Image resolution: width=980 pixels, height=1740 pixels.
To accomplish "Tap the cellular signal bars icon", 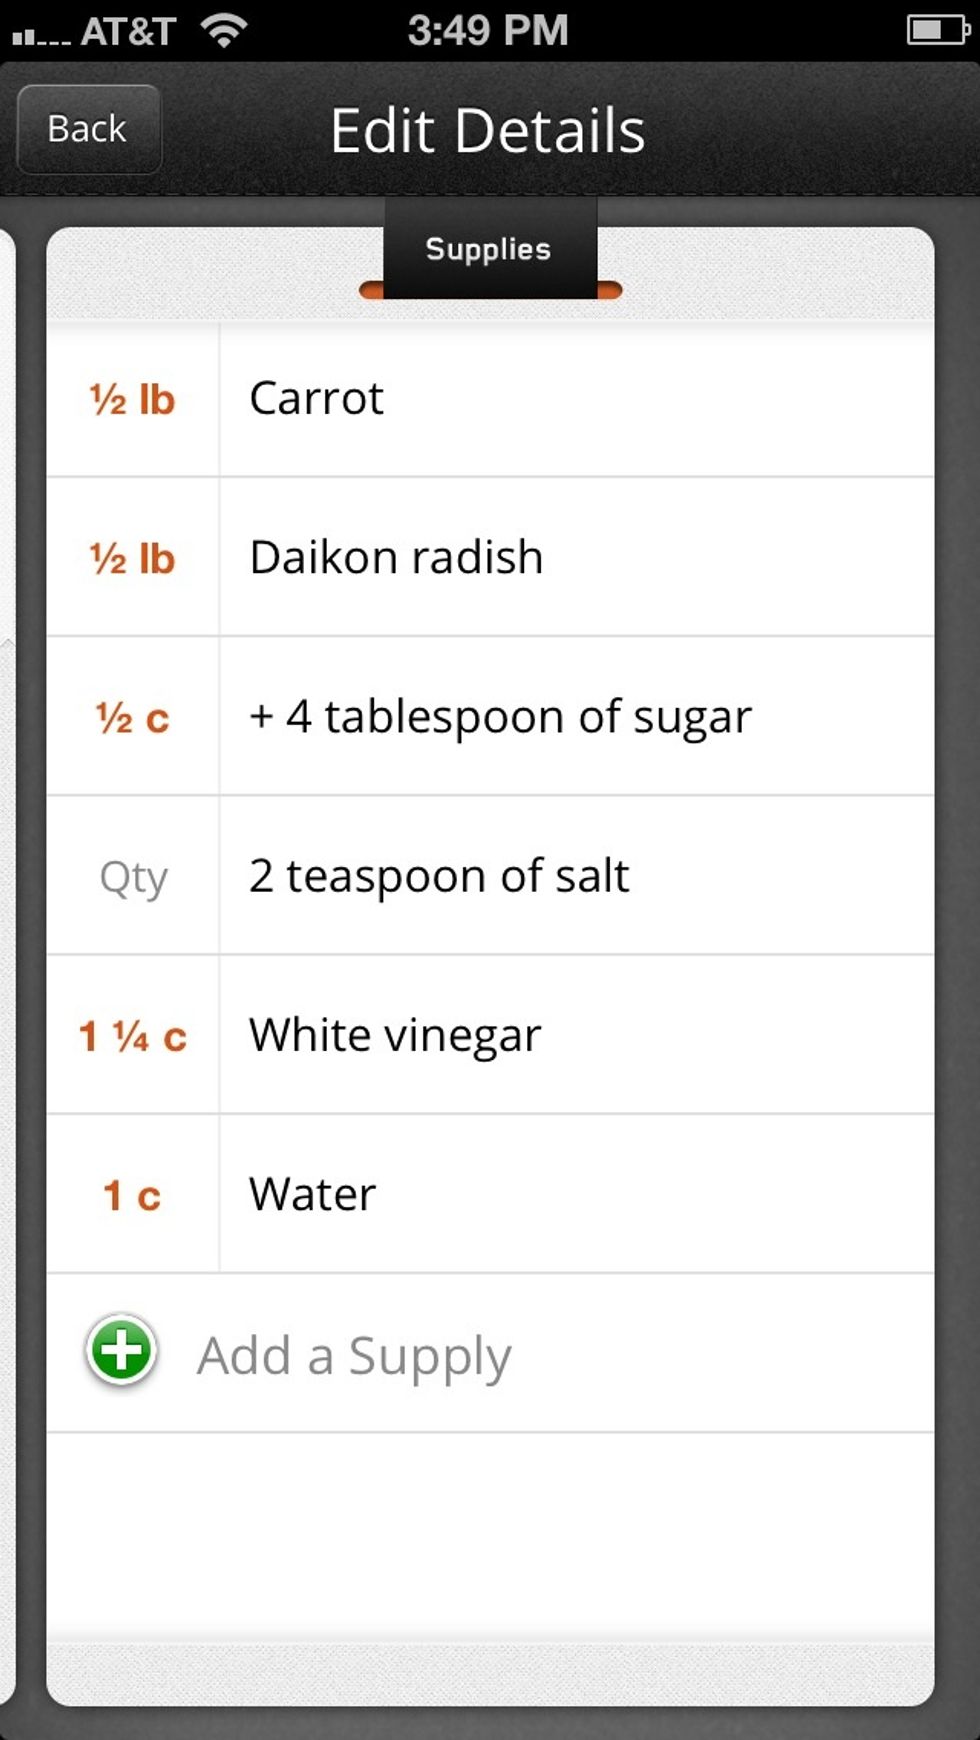I will [x=40, y=36].
